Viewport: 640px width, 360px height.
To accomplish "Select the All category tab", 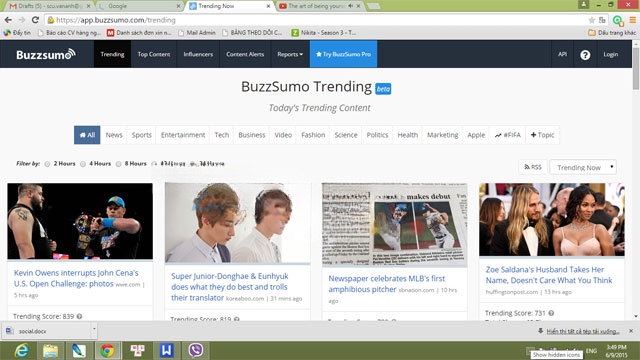I will tap(87, 135).
